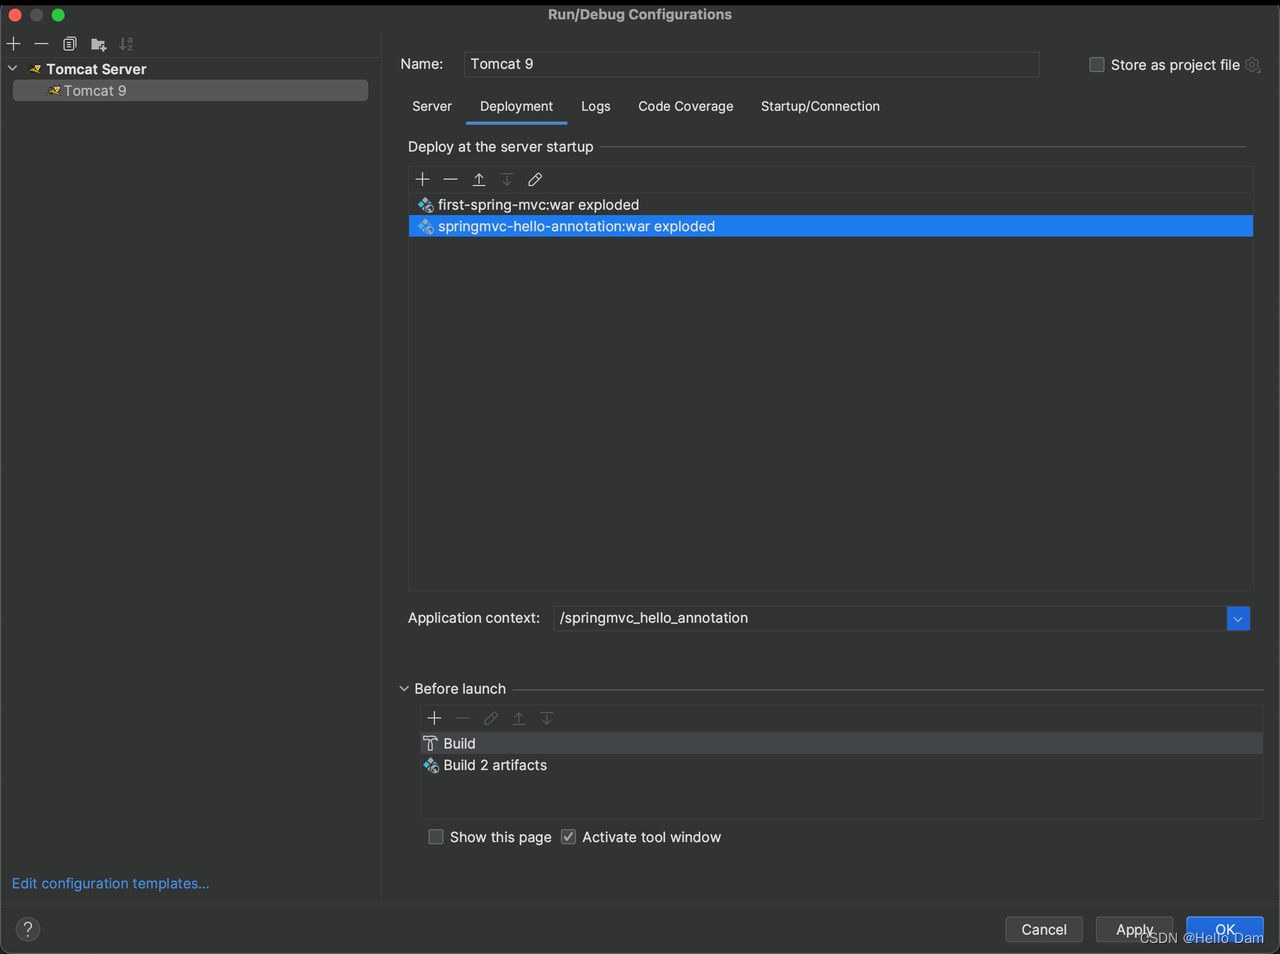Open Edit configuration templates link
The width and height of the screenshot is (1280, 954).
[110, 883]
